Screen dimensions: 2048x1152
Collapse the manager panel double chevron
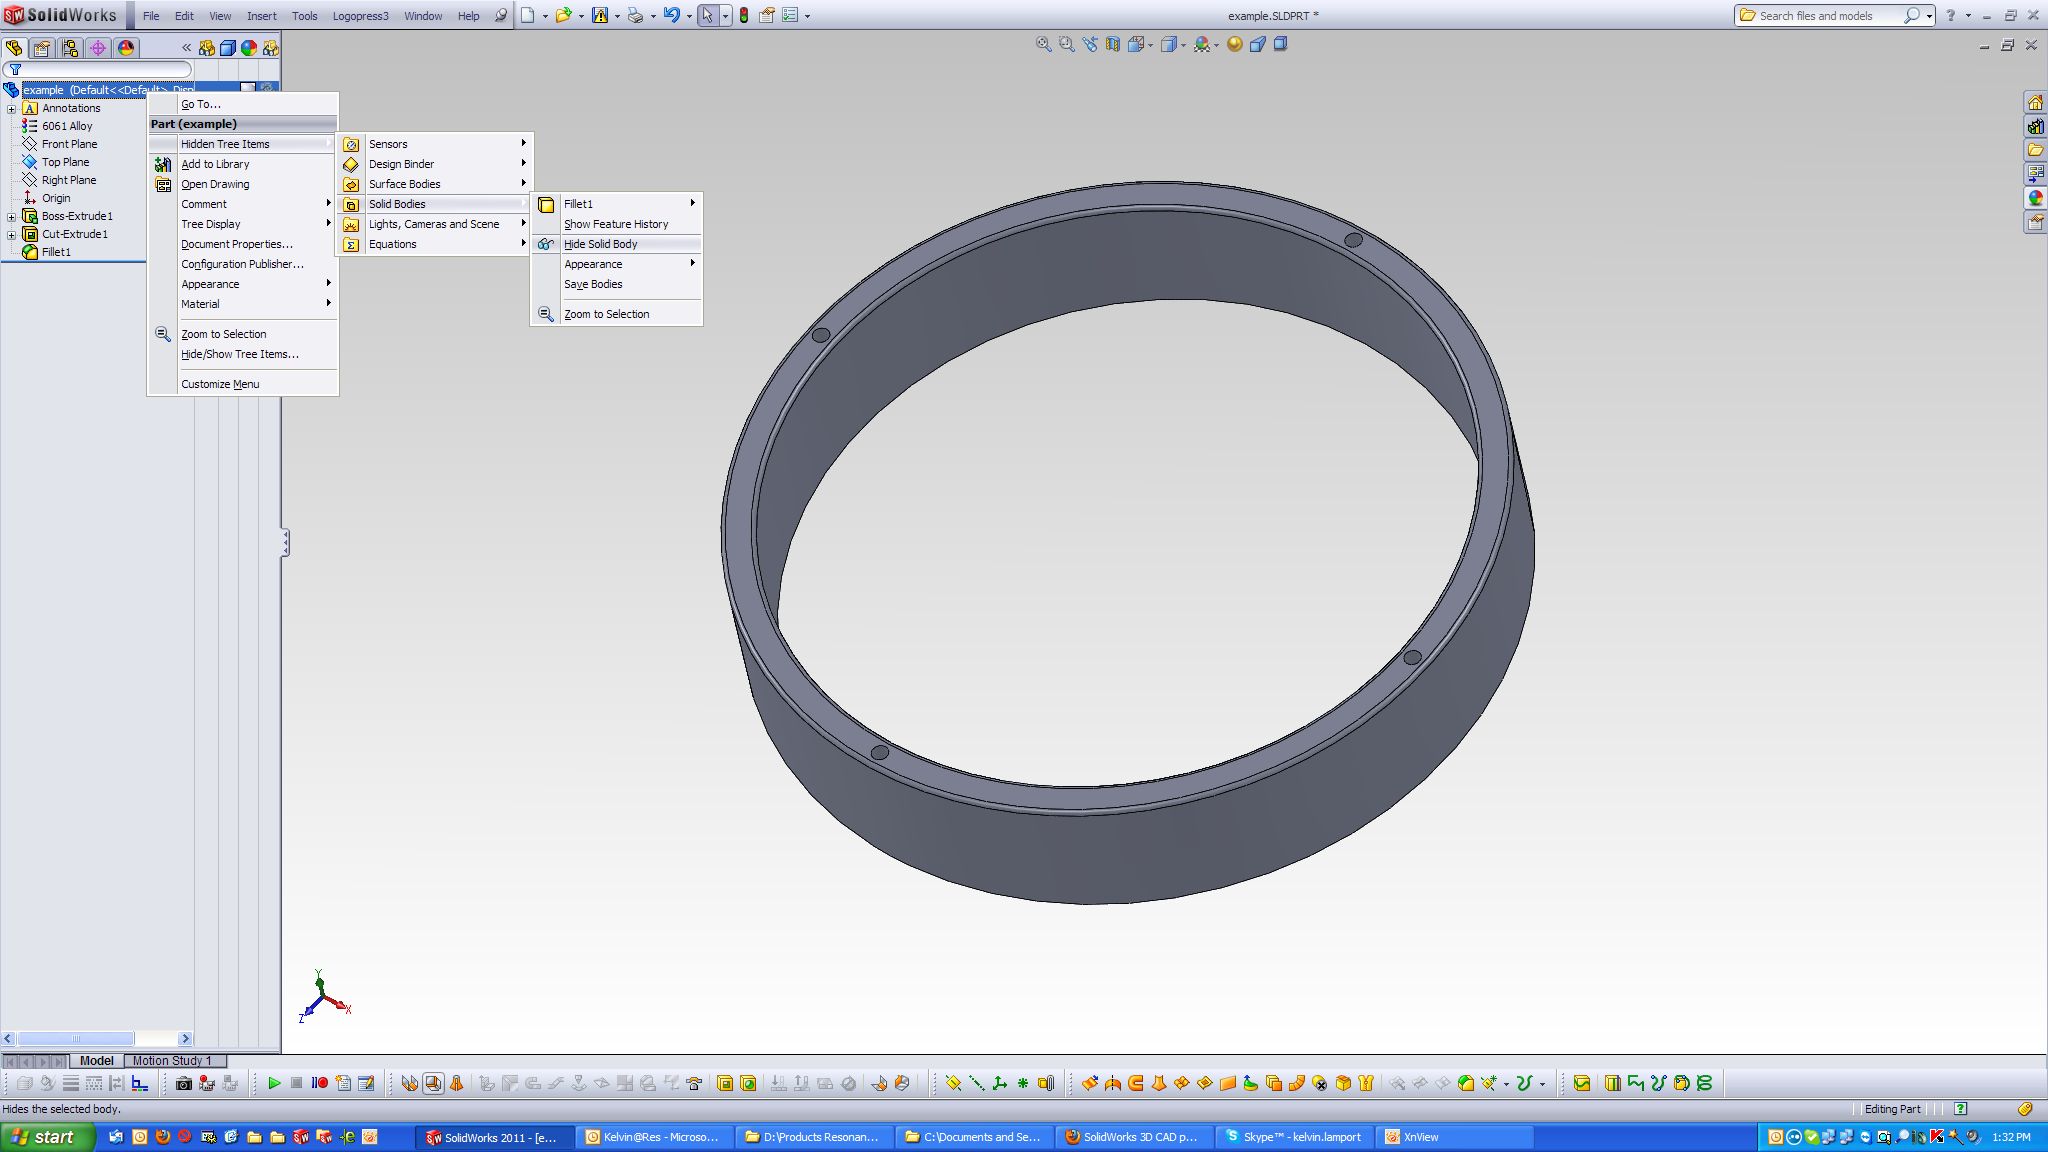point(186,47)
